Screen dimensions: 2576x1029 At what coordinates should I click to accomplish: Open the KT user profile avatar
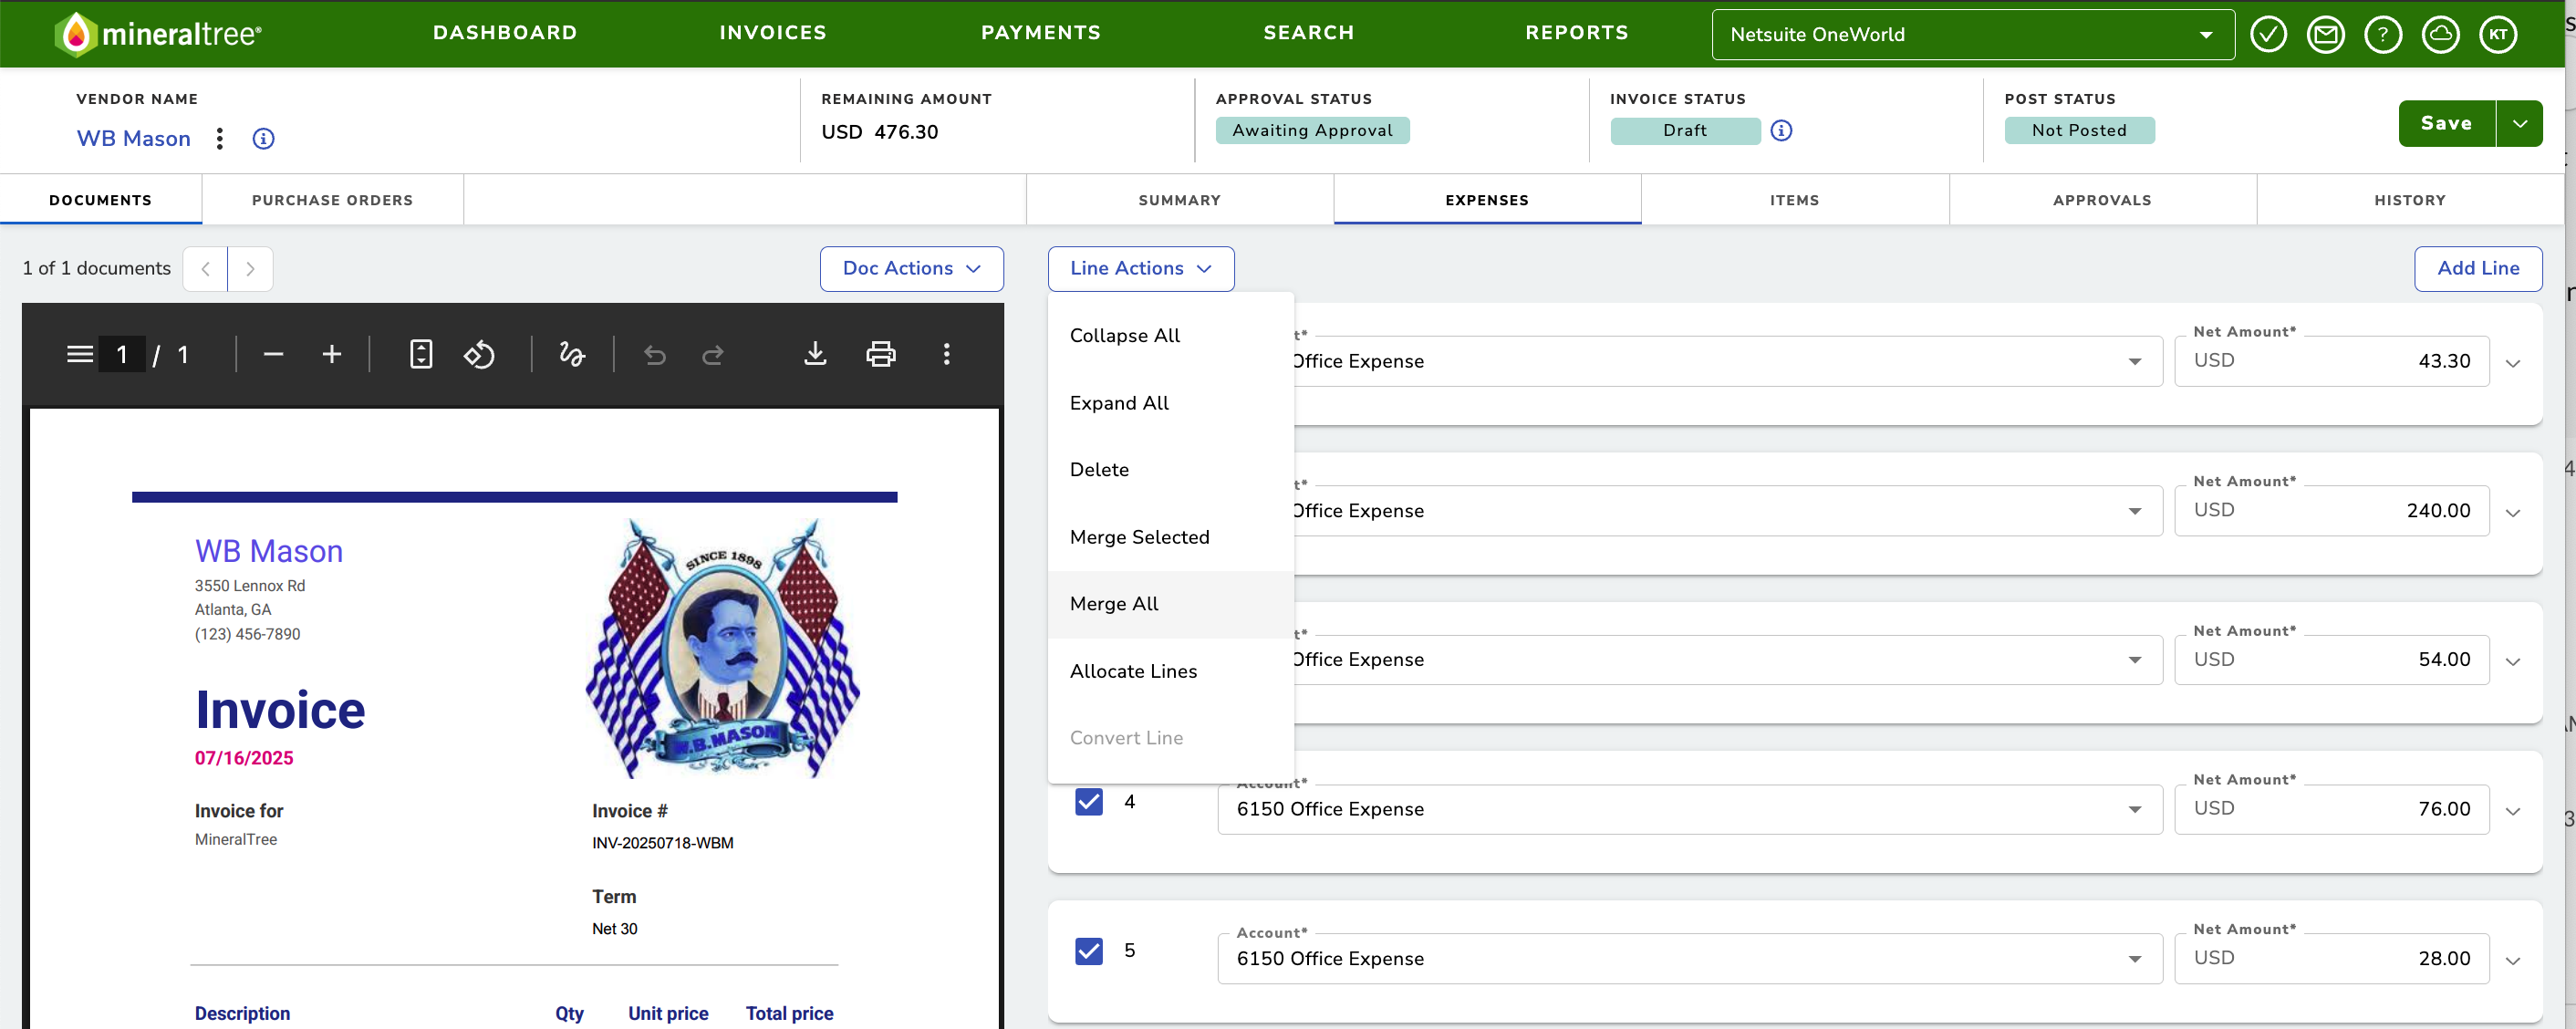tap(2498, 35)
